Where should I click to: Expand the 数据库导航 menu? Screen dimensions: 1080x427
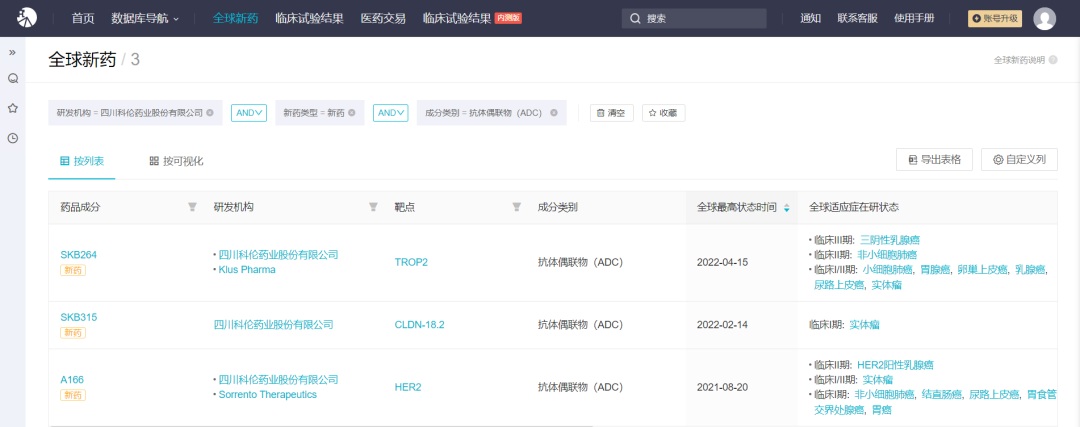coord(145,18)
